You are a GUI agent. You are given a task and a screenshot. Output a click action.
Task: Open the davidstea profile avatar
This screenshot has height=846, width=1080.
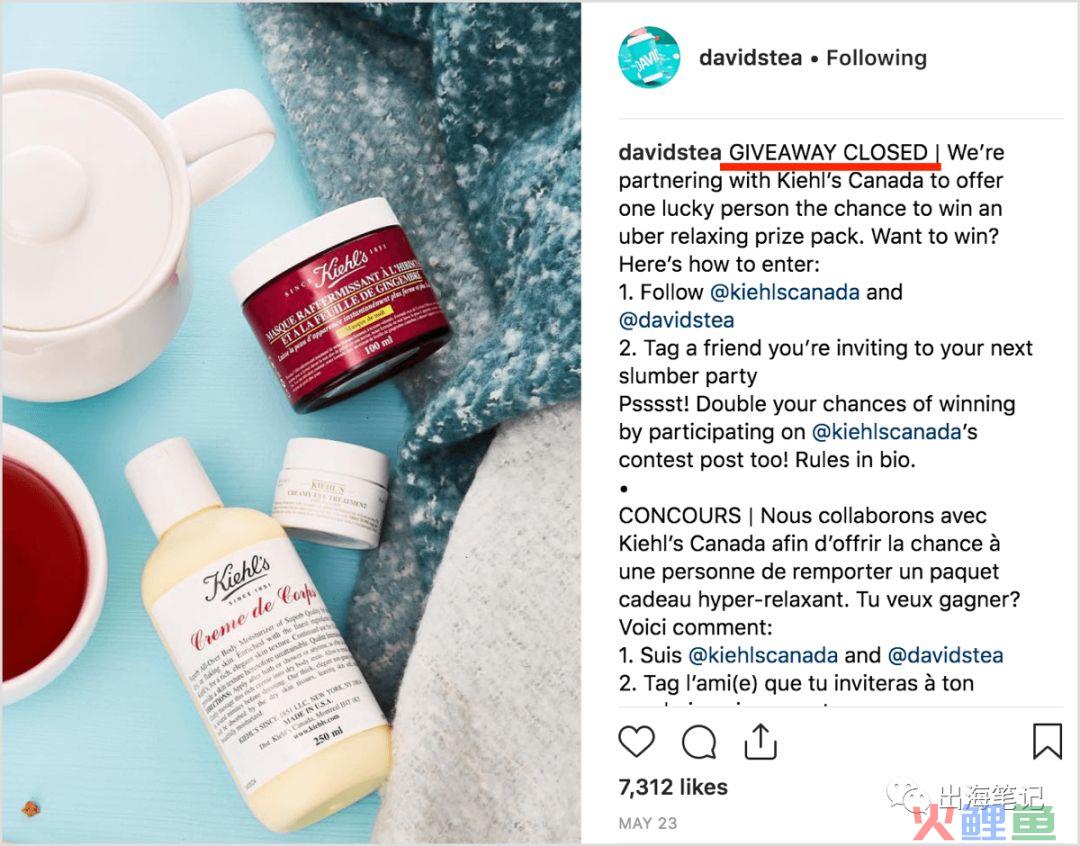(x=649, y=57)
